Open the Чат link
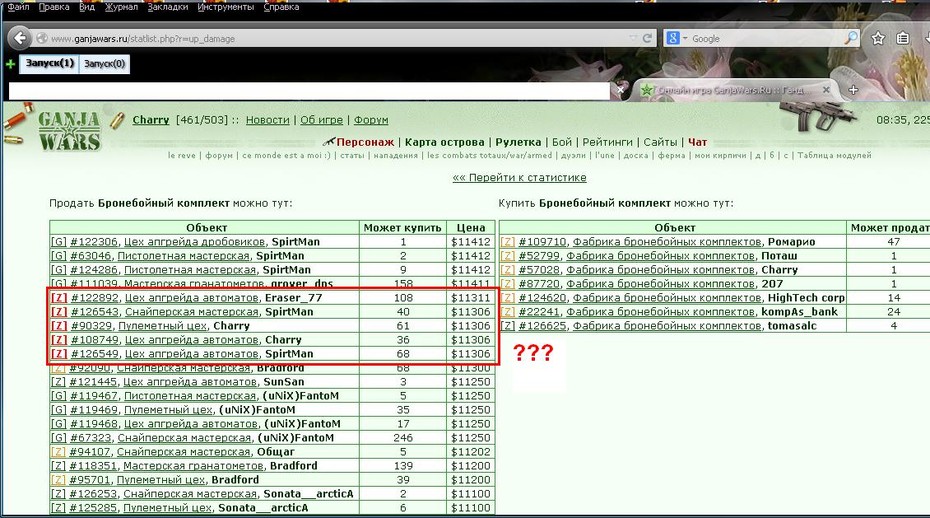Image resolution: width=930 pixels, height=518 pixels. click(698, 142)
